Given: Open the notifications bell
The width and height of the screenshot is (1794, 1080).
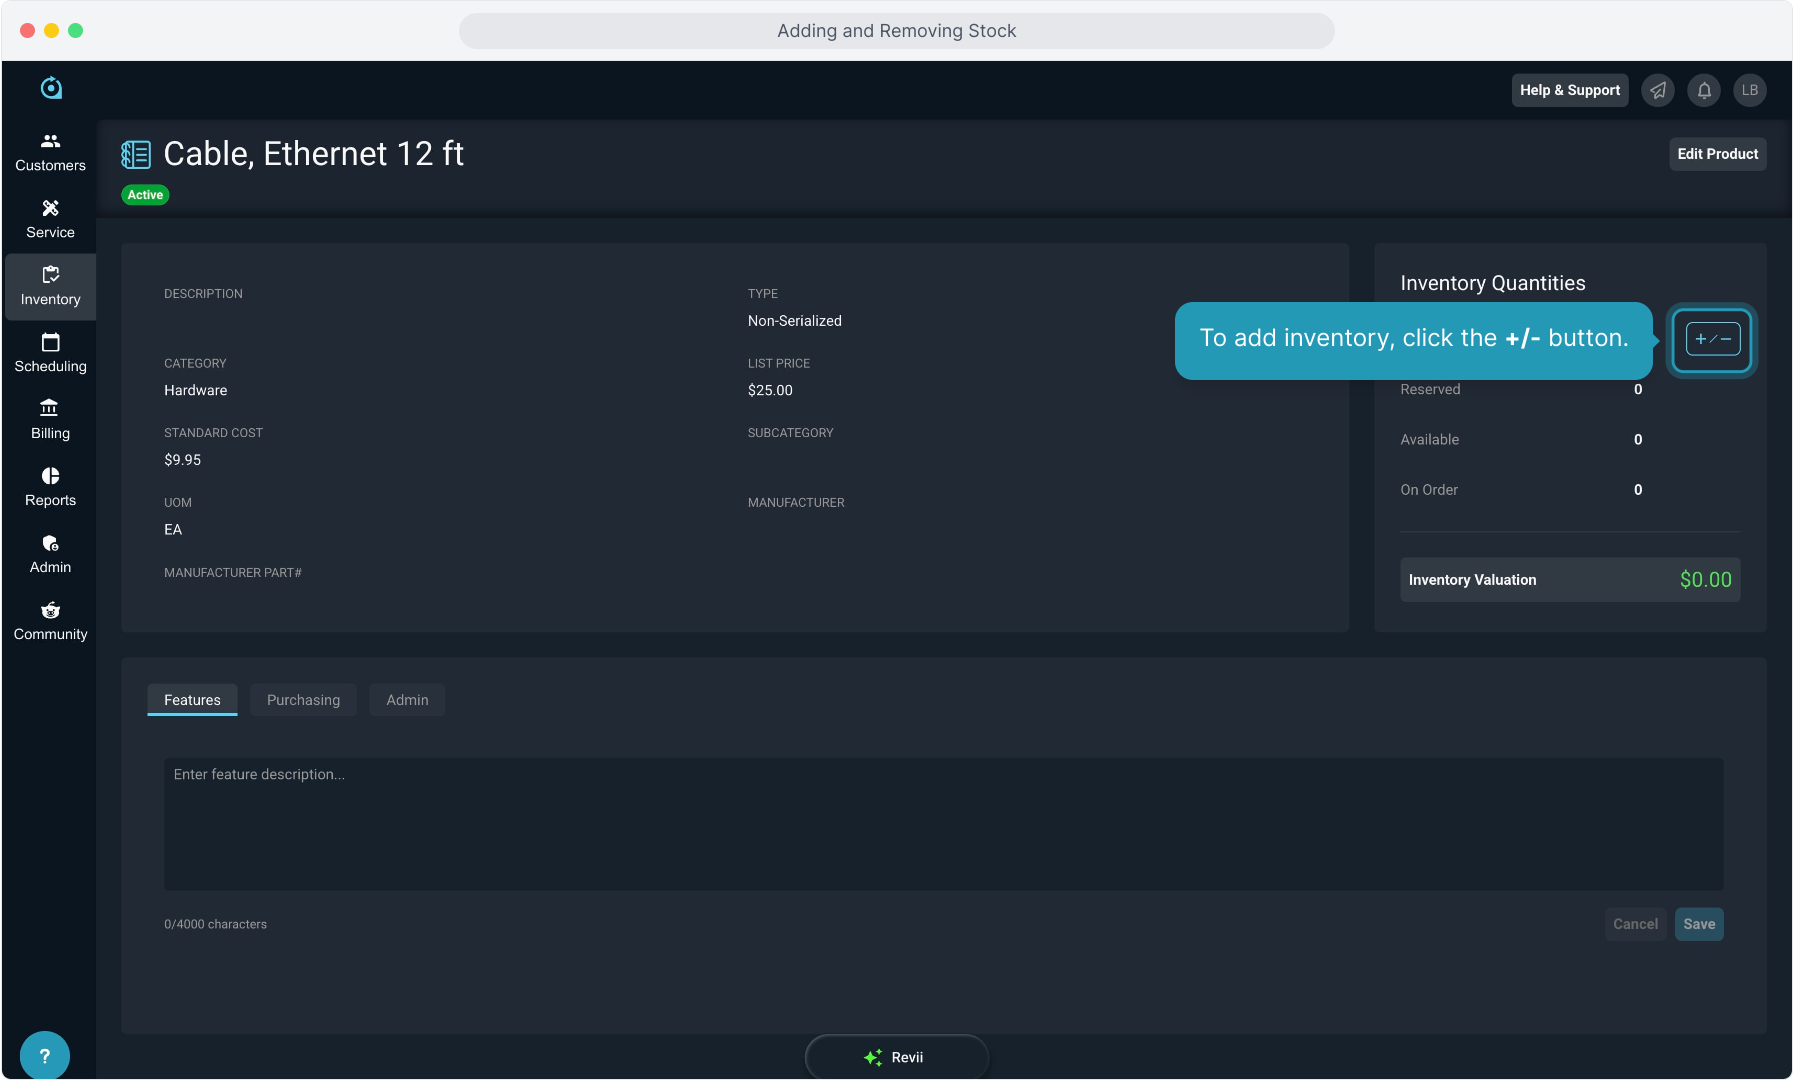Looking at the screenshot, I should [1704, 90].
